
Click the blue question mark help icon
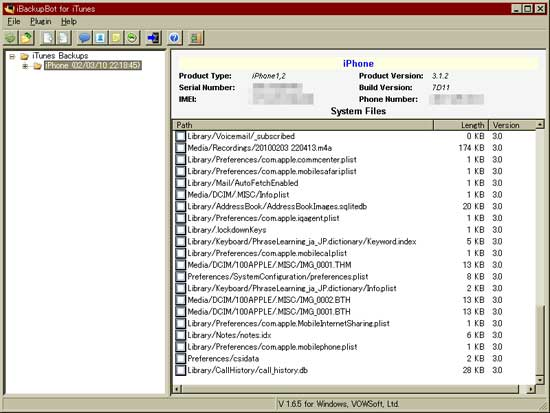pyautogui.click(x=174, y=38)
